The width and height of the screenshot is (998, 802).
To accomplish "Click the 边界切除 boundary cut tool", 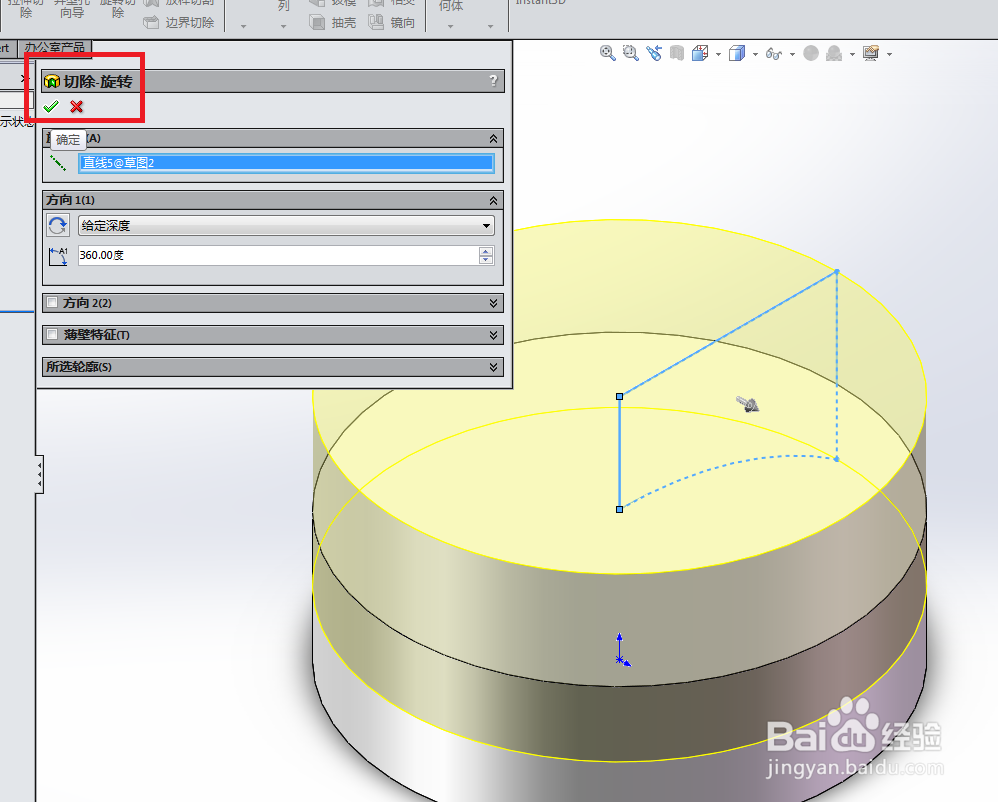I will coord(179,23).
